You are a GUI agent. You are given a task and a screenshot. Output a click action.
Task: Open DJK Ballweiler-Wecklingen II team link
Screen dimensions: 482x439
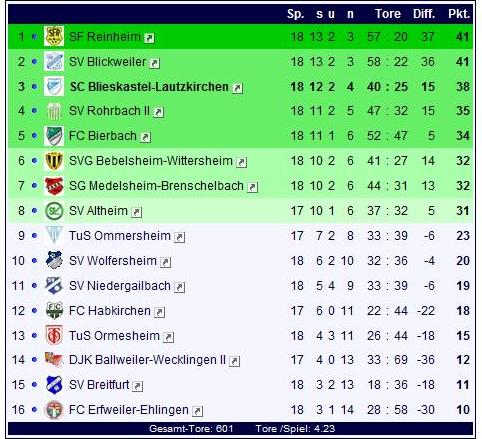(x=147, y=360)
